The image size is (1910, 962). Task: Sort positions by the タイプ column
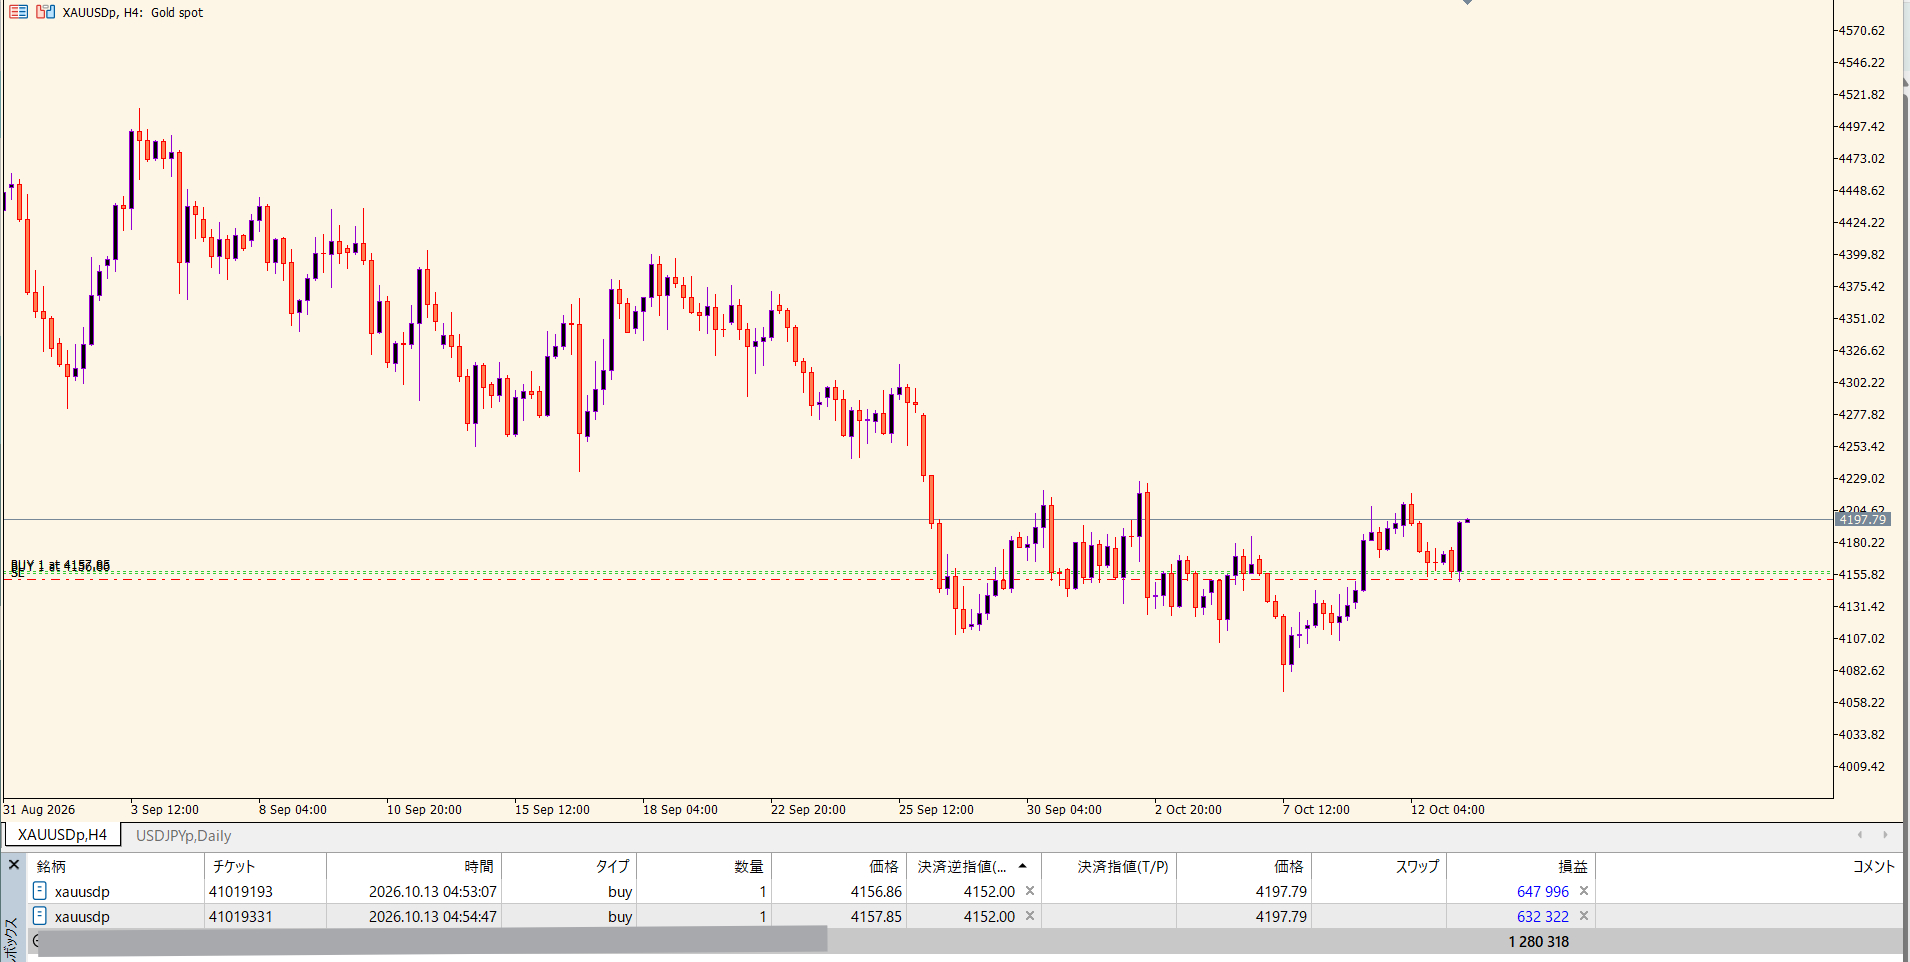[x=569, y=866]
